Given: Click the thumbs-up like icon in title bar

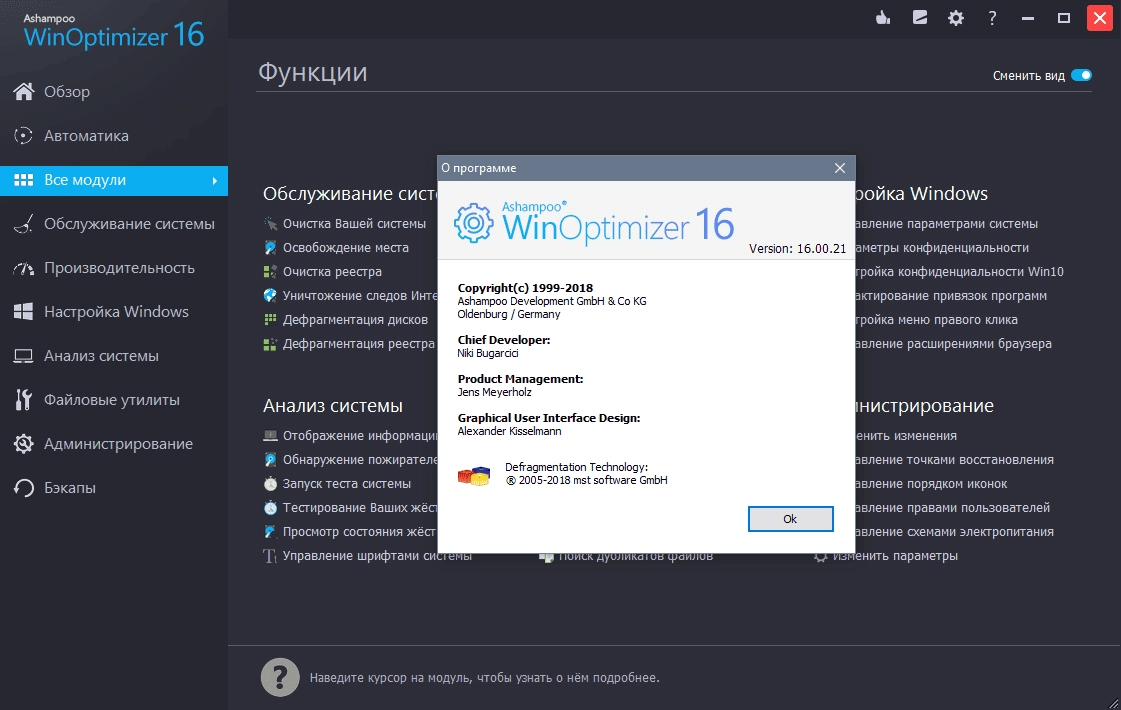Looking at the screenshot, I should click(x=883, y=18).
